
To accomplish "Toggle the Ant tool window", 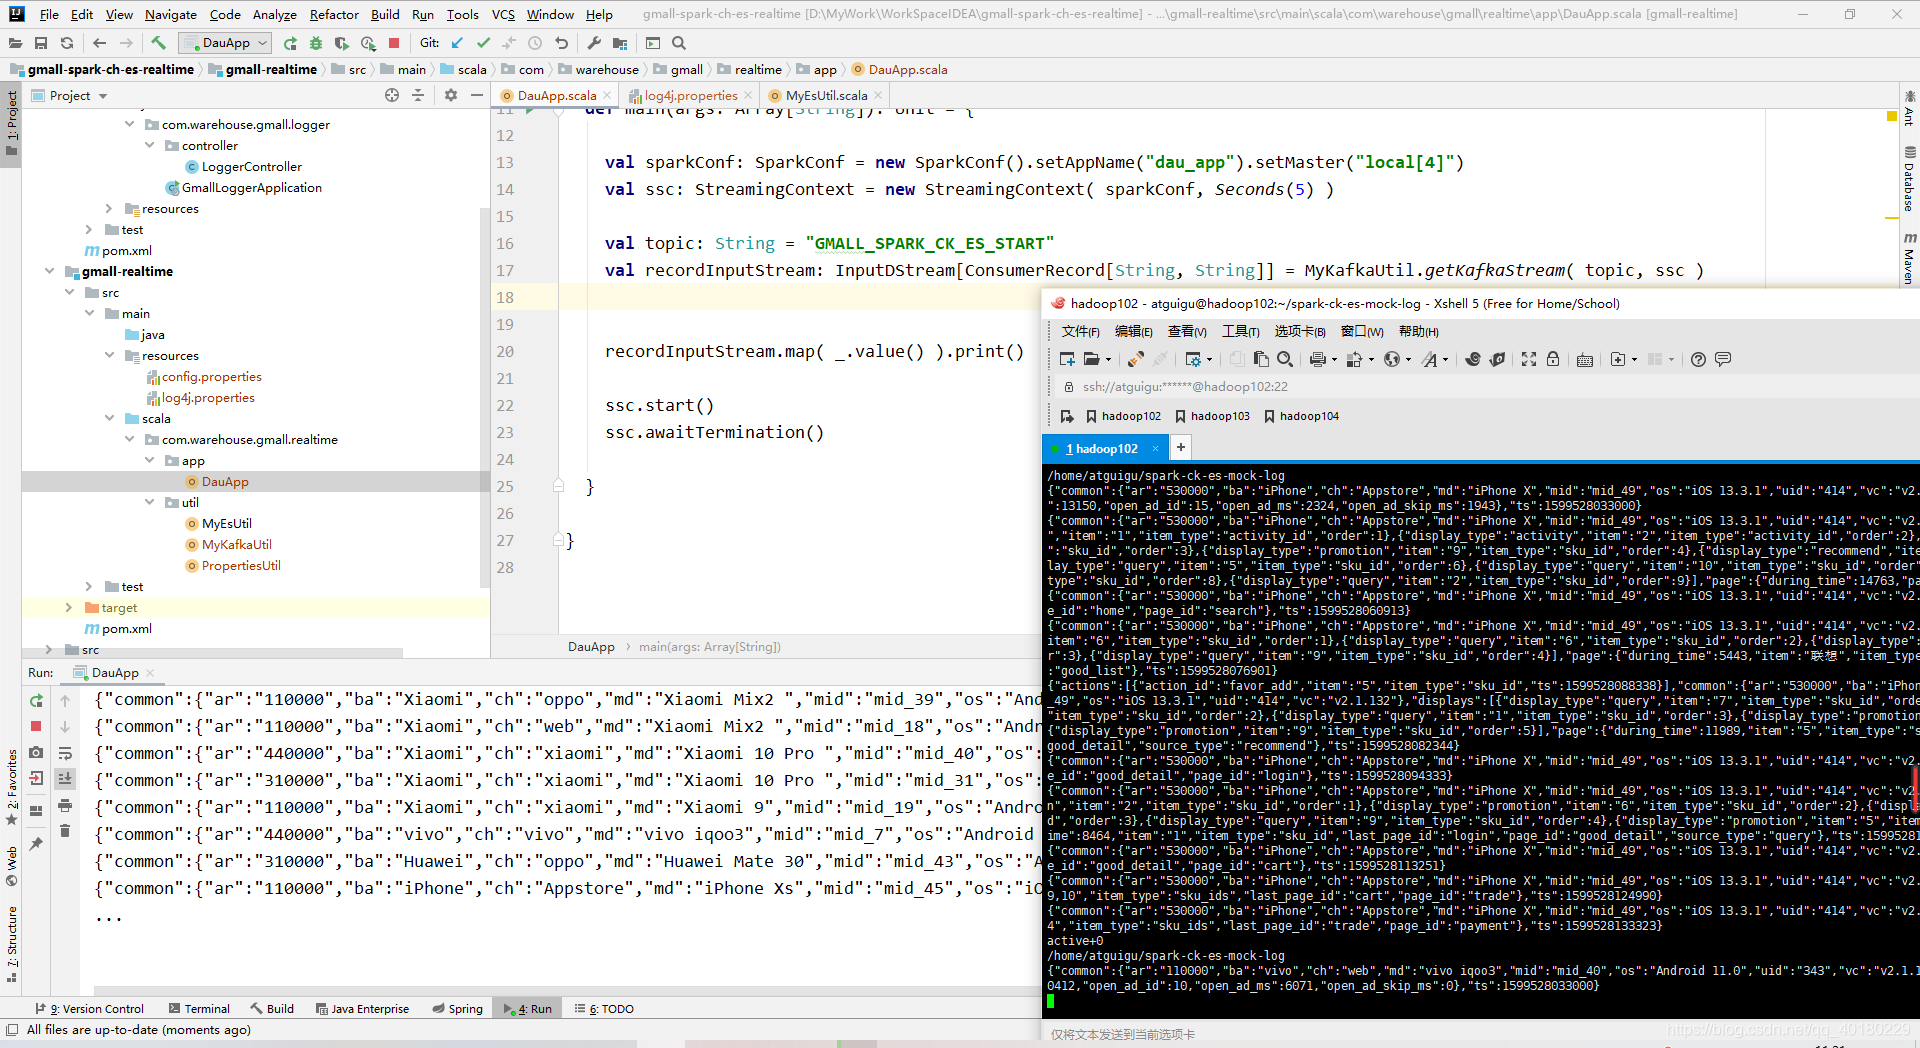I will click(x=1909, y=108).
